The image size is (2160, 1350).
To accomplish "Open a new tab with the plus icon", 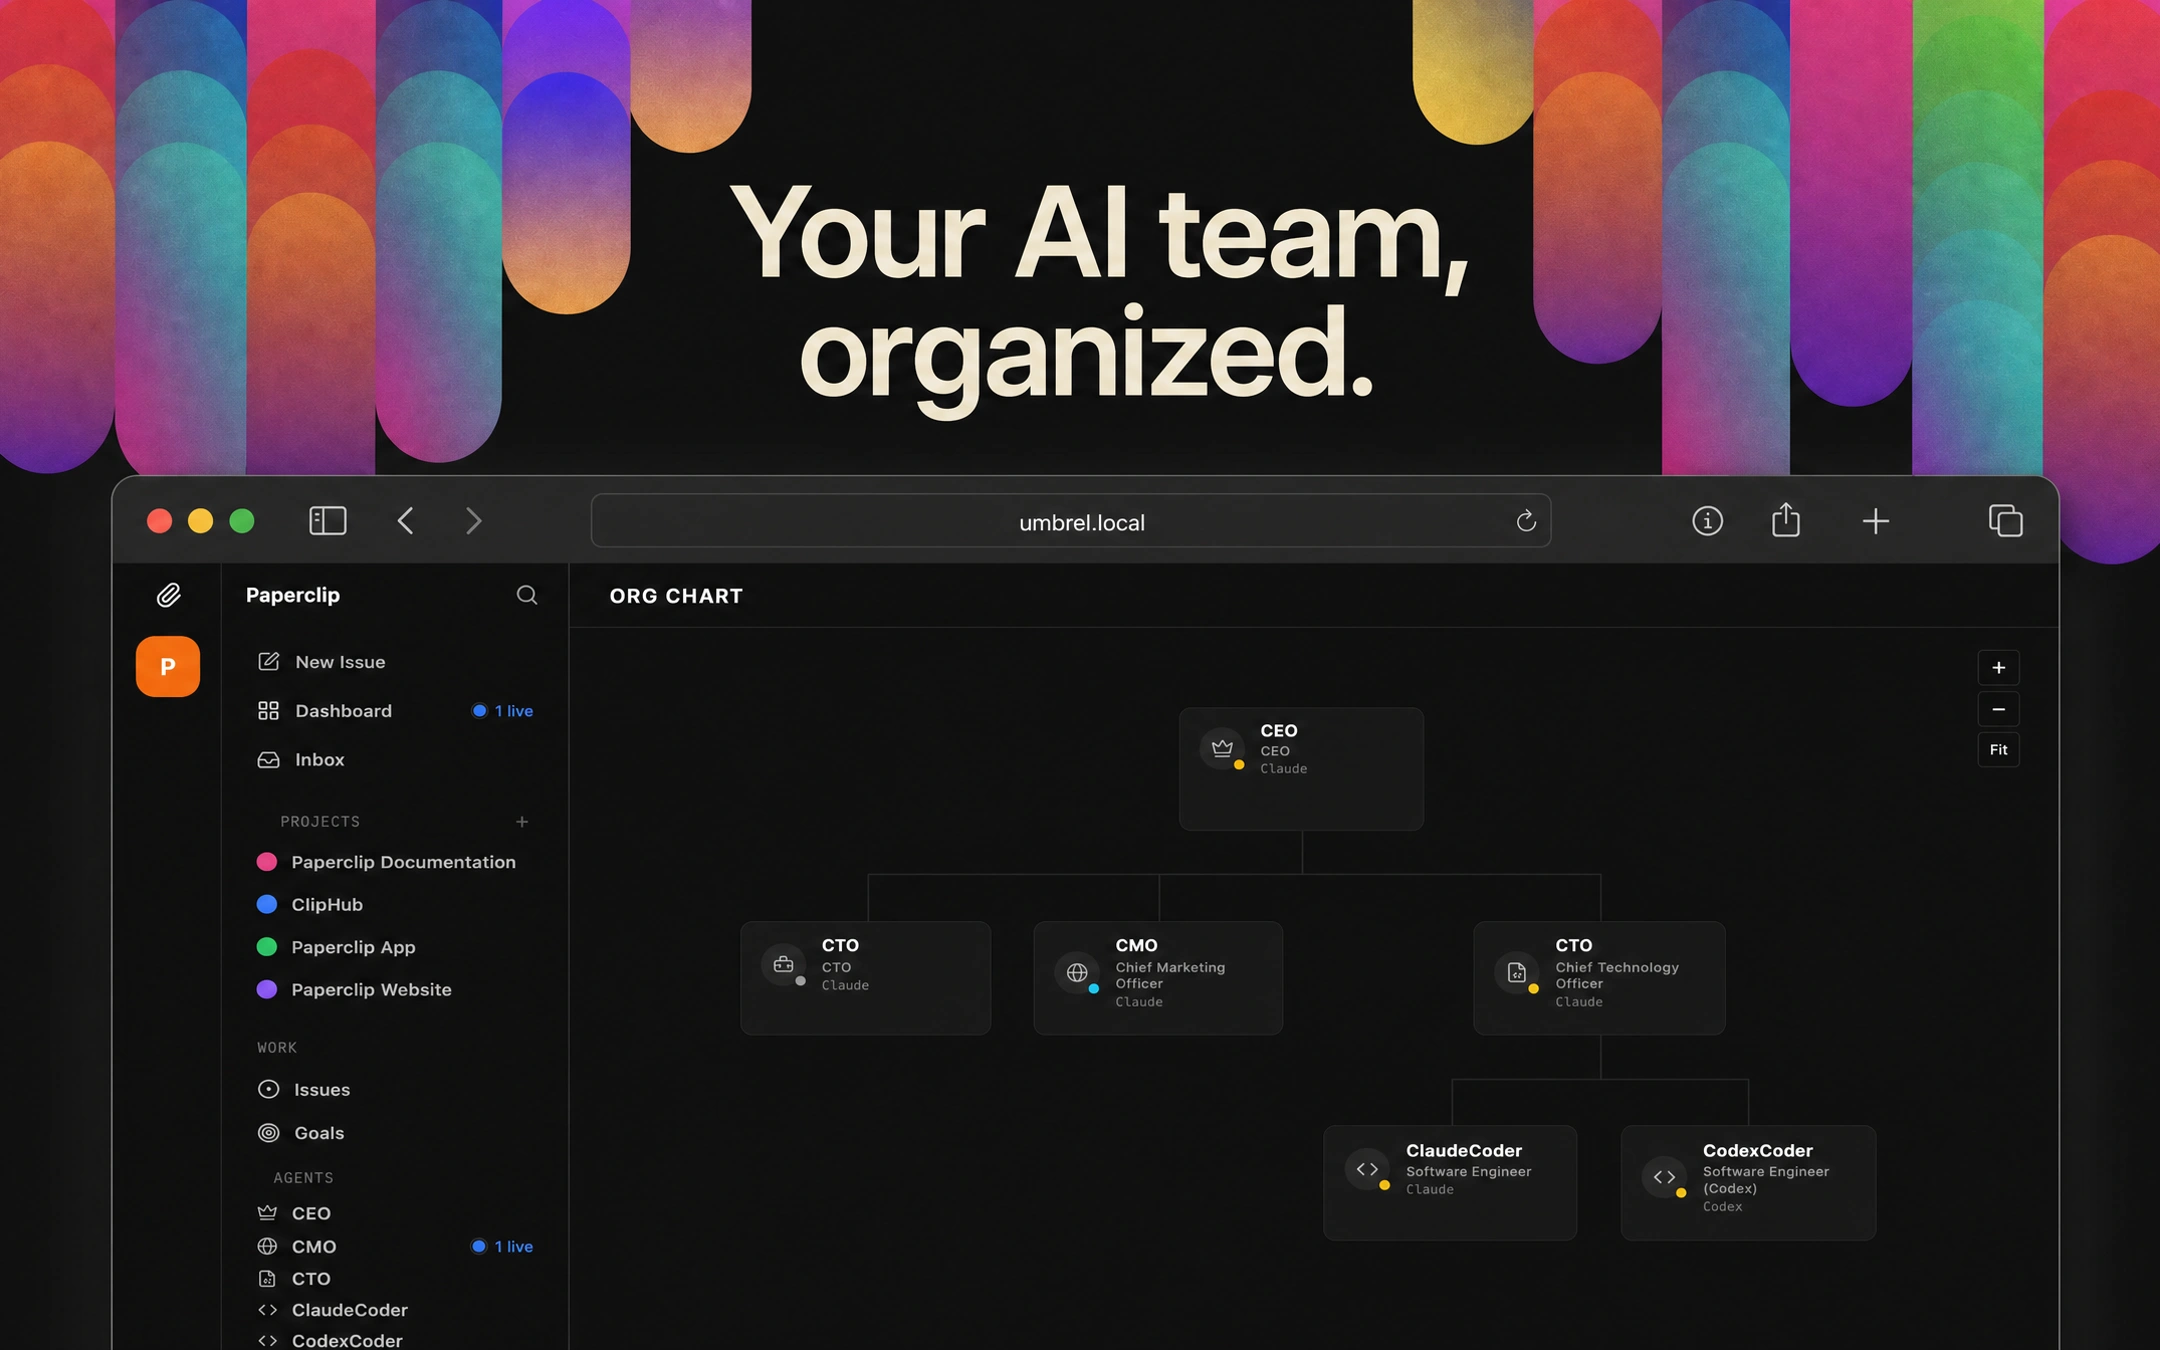I will point(1876,520).
